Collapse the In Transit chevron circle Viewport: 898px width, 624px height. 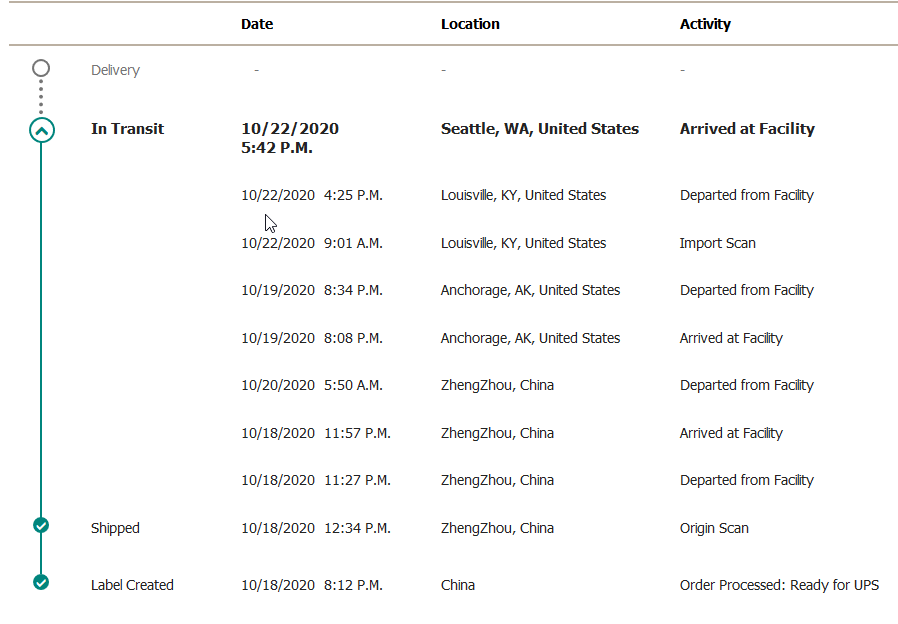pos(41,131)
